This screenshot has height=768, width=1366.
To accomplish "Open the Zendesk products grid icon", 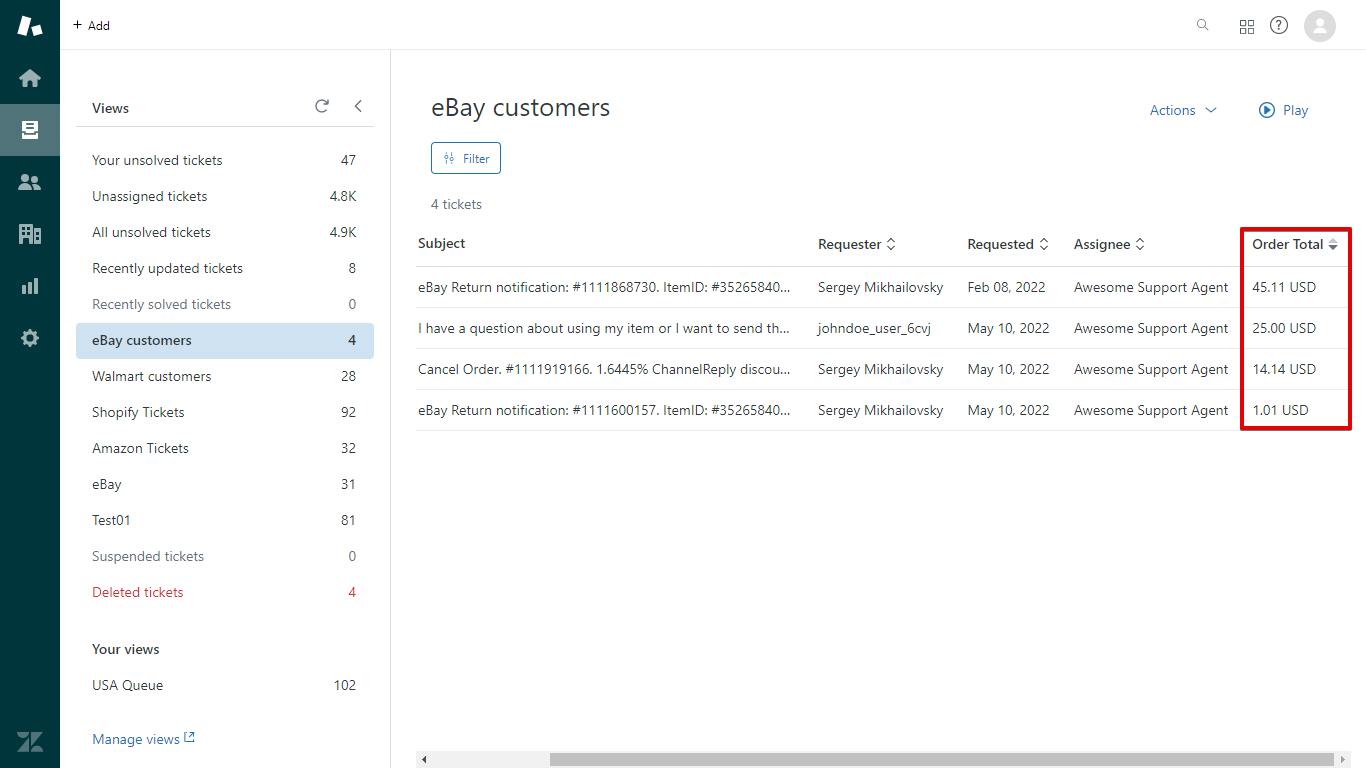I will (1247, 27).
